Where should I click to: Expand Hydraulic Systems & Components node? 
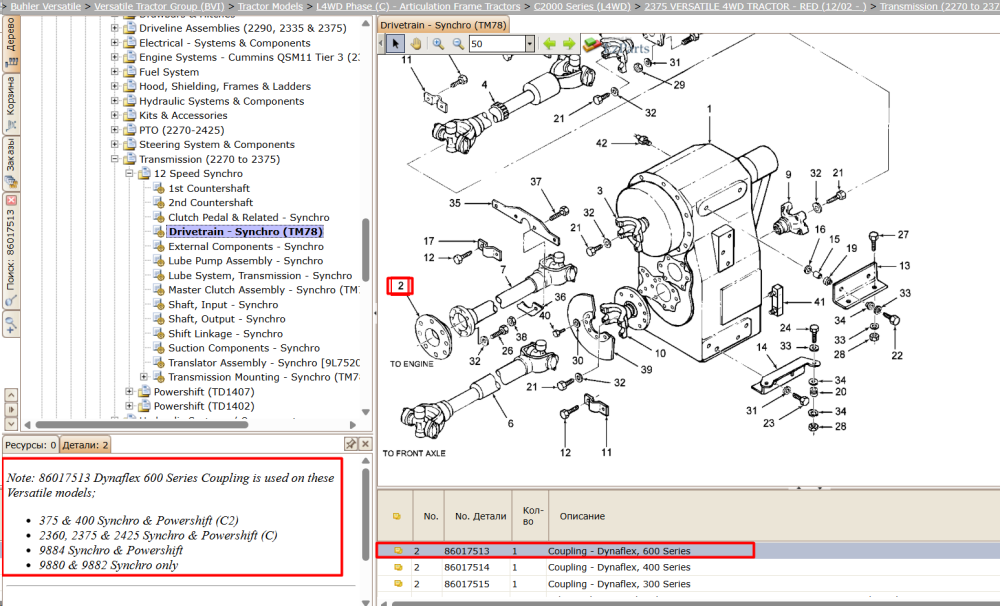tap(115, 101)
